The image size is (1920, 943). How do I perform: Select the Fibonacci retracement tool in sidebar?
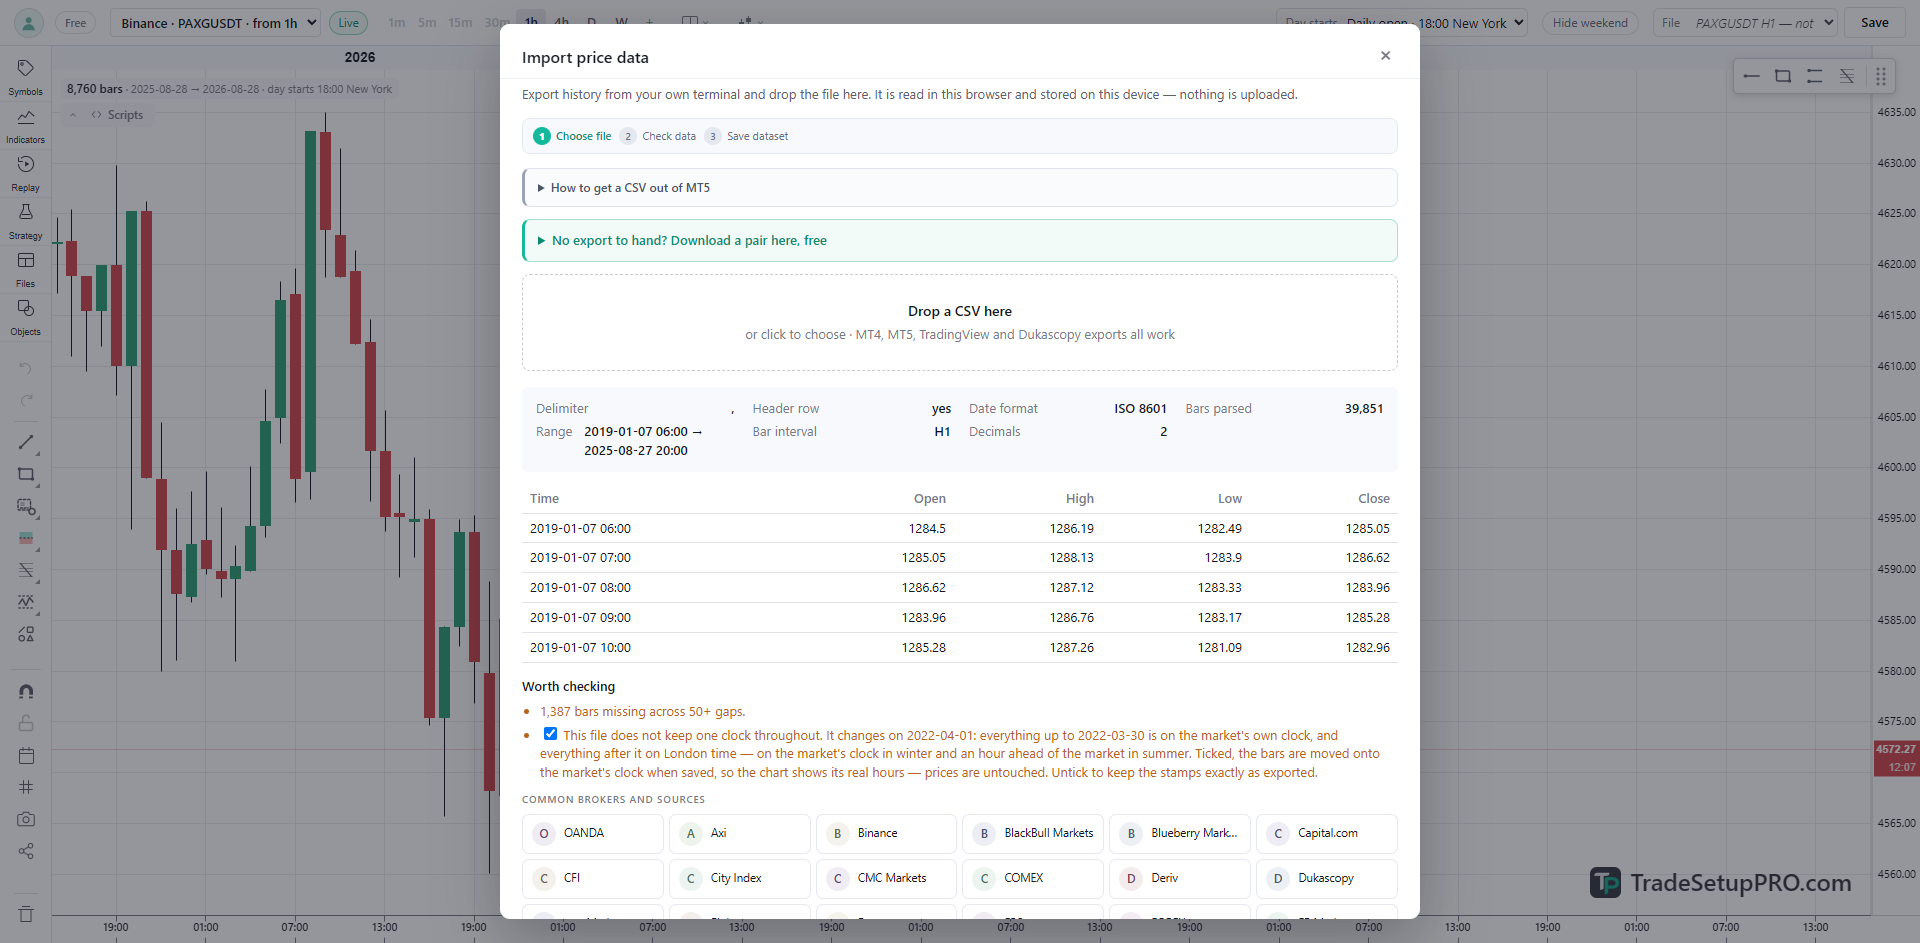[26, 570]
